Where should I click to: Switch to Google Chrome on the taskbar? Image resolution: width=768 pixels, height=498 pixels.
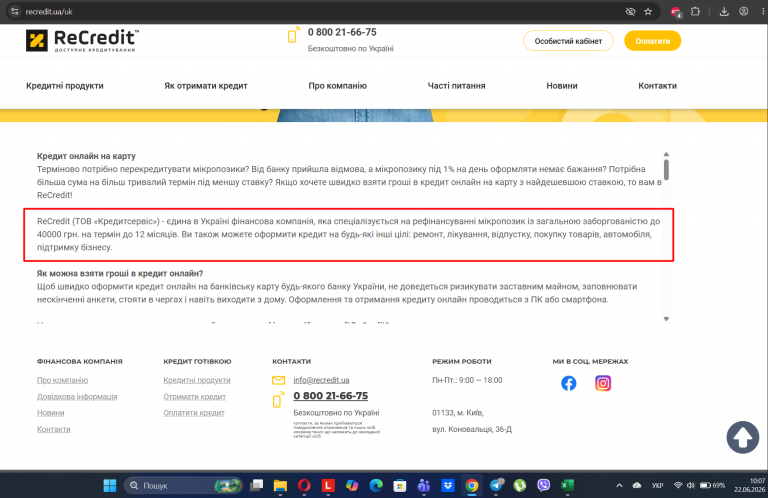pyautogui.click(x=472, y=485)
